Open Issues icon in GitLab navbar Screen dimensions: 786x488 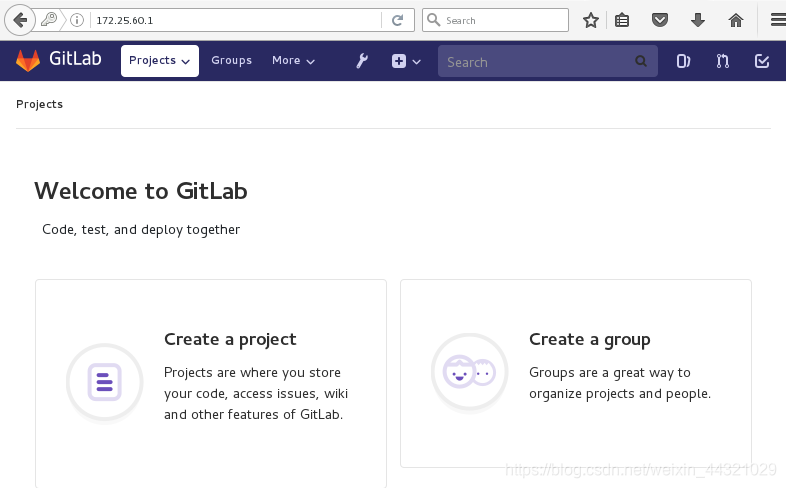click(x=683, y=61)
